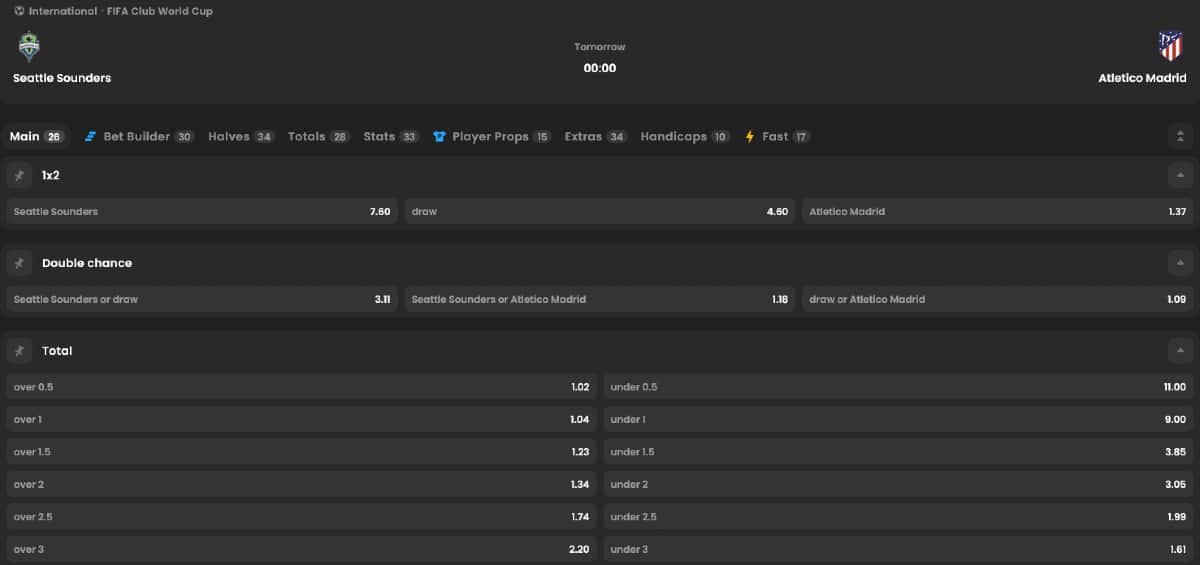Pick over 1 at 1.04
The image size is (1200, 565).
301,420
